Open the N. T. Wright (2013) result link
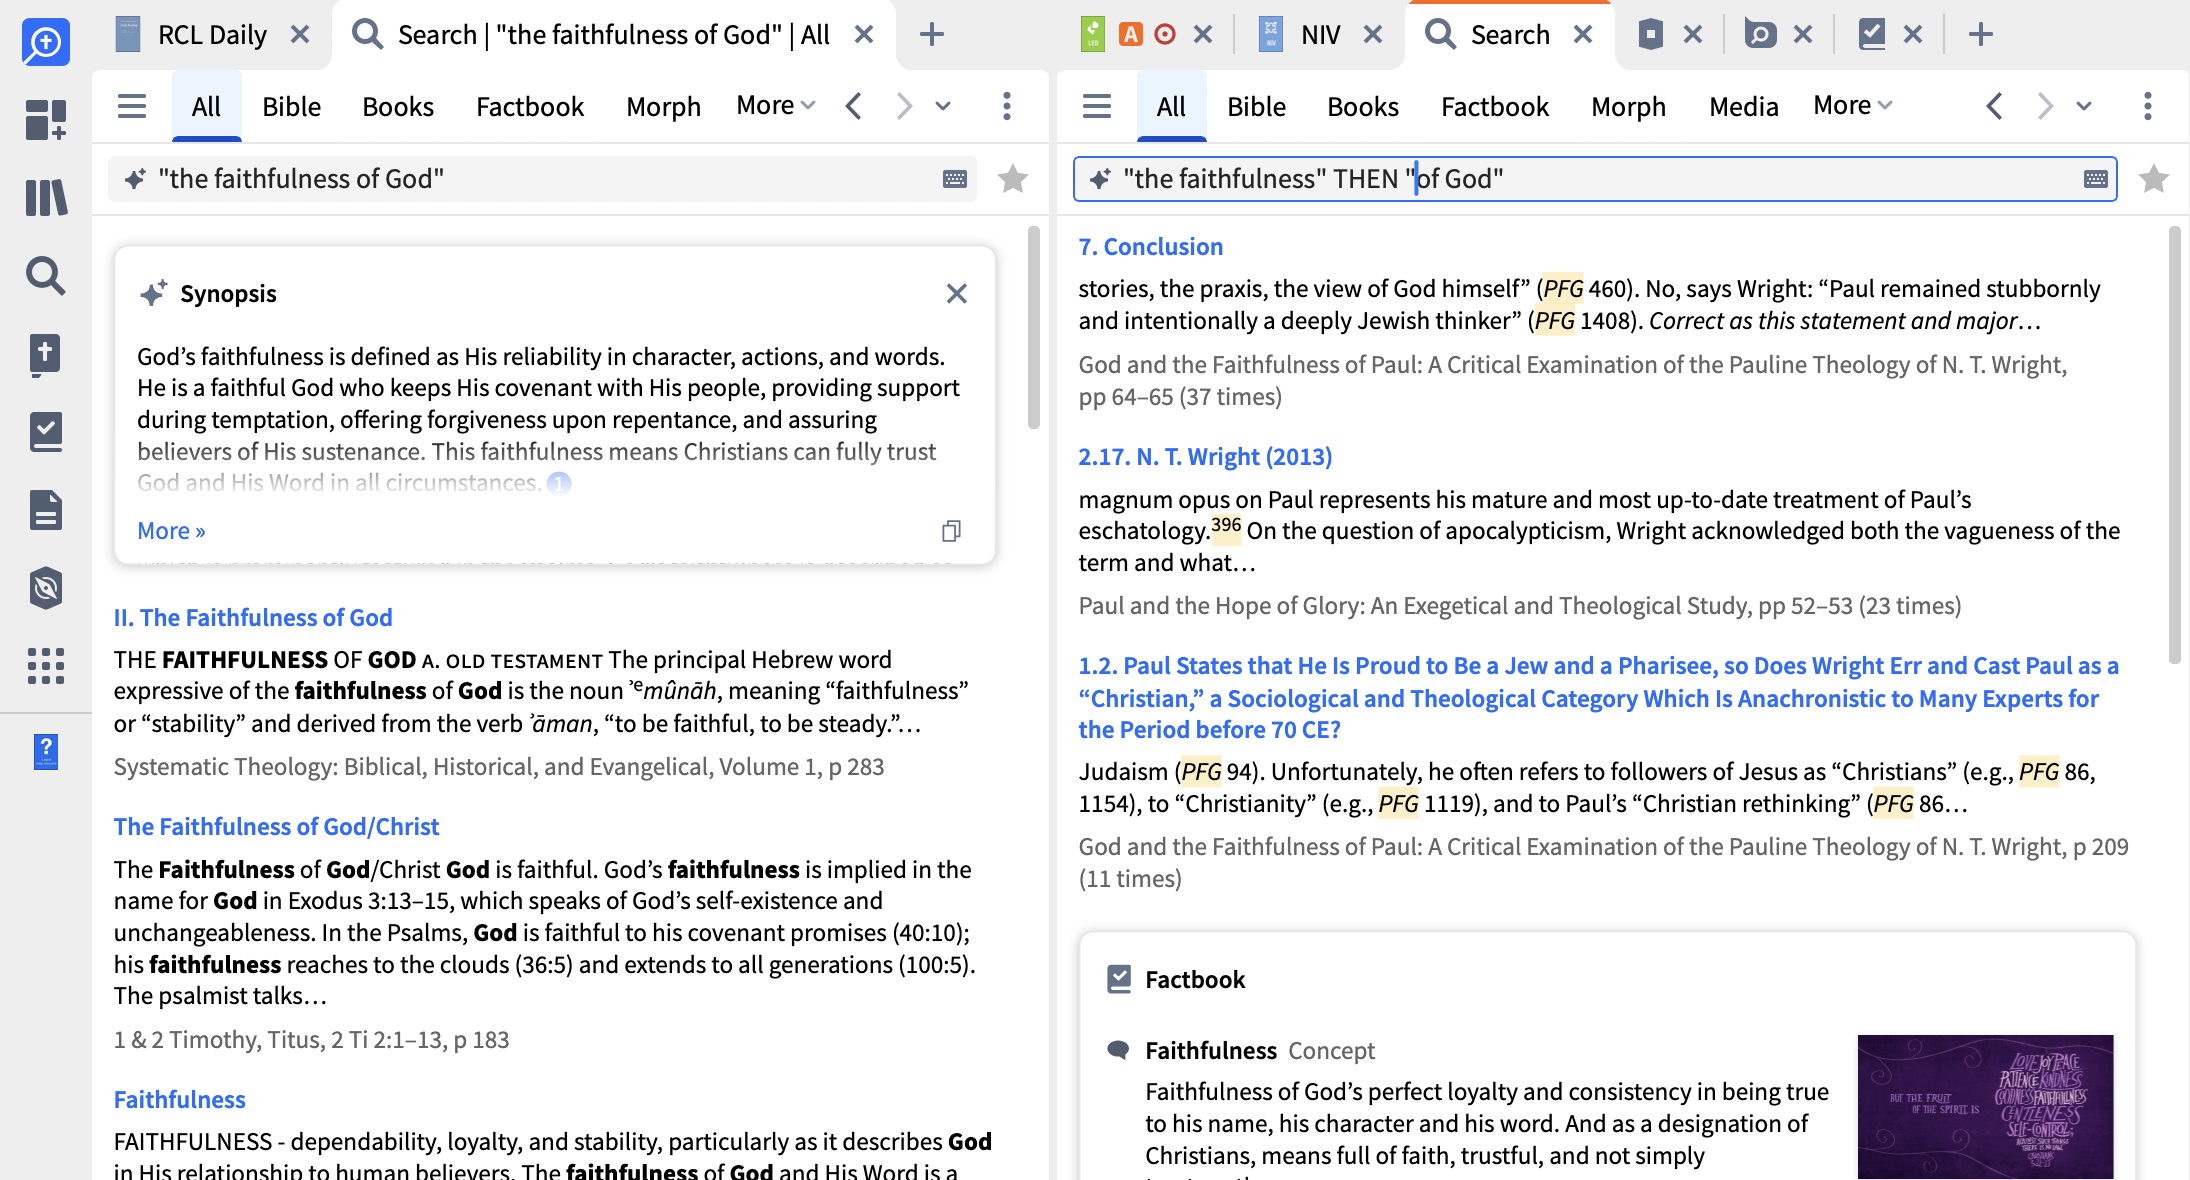Screen dimensions: 2190x1180 tap(1204, 457)
